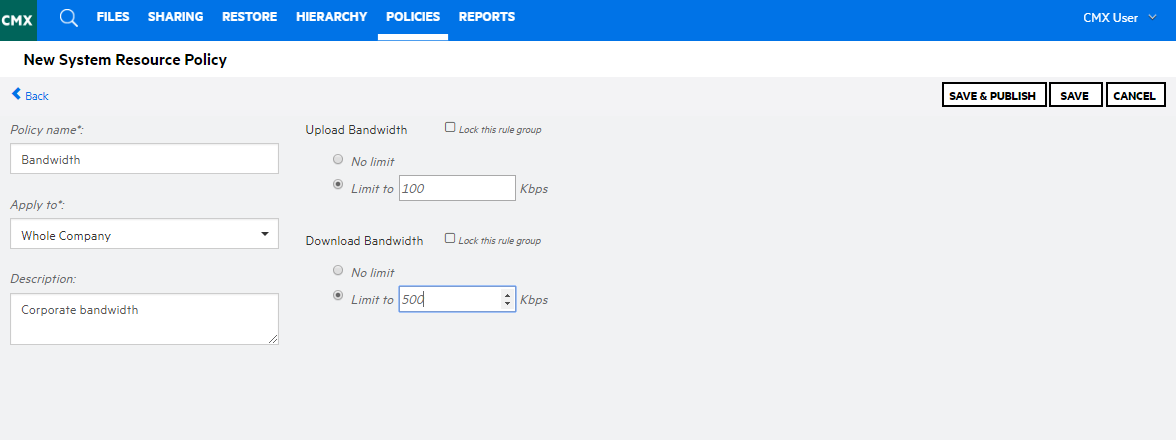Viewport: 1176px width, 440px height.
Task: Open the FILES tab
Action: (113, 16)
